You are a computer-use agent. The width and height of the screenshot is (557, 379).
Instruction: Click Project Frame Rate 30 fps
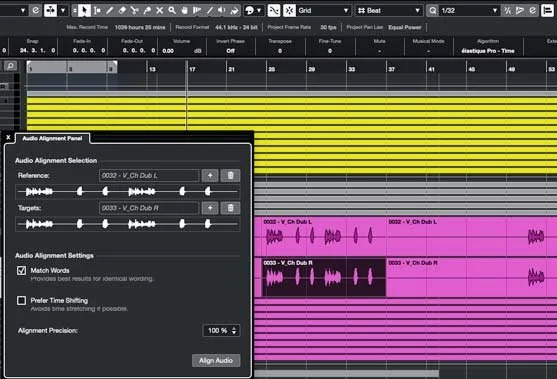(x=328, y=27)
